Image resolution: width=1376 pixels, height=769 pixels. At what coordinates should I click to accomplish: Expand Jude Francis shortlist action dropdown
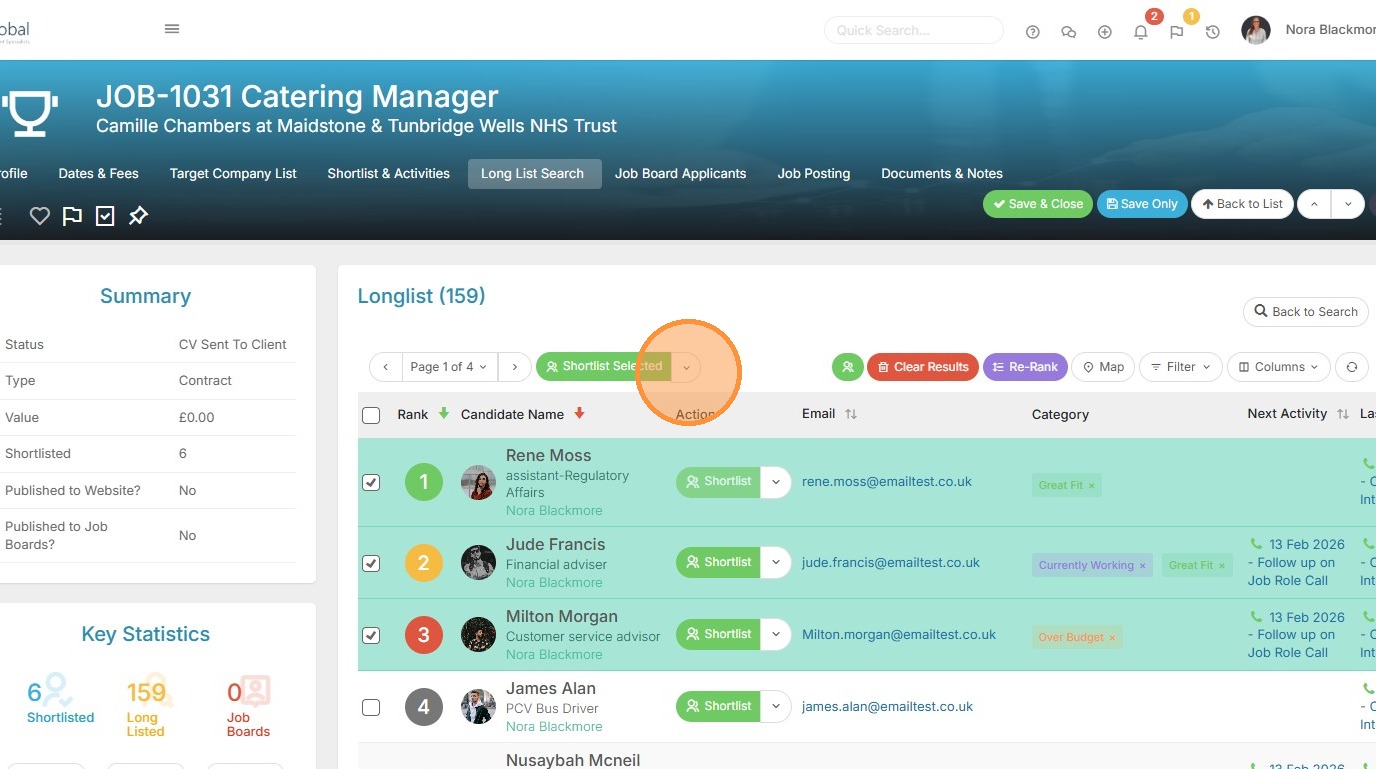click(x=776, y=563)
